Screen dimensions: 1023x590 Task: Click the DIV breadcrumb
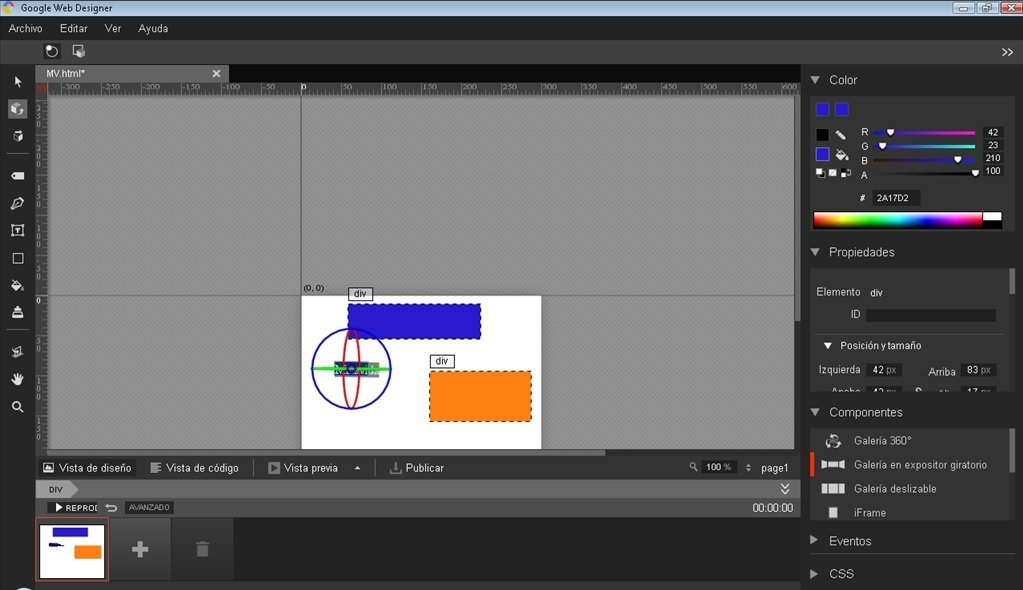coord(56,489)
